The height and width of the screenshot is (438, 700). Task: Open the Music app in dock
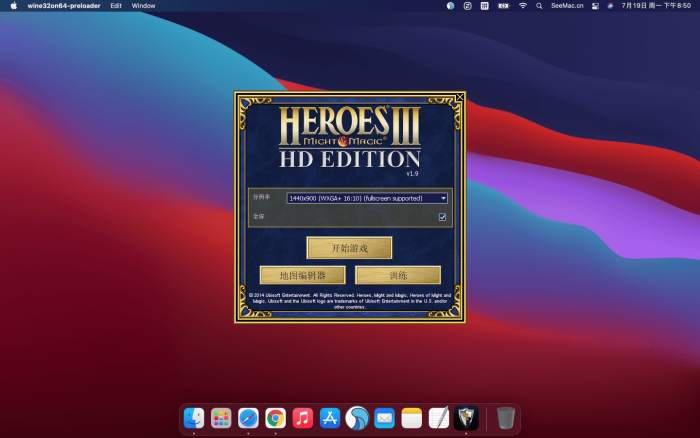(303, 418)
